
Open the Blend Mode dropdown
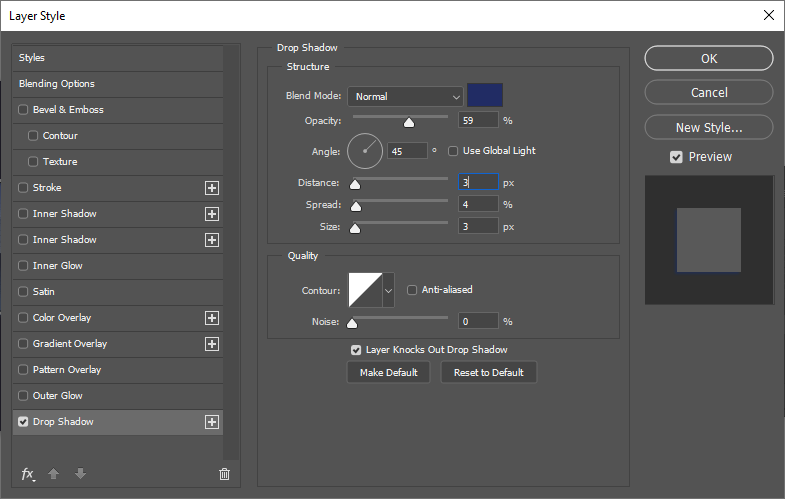click(x=406, y=97)
